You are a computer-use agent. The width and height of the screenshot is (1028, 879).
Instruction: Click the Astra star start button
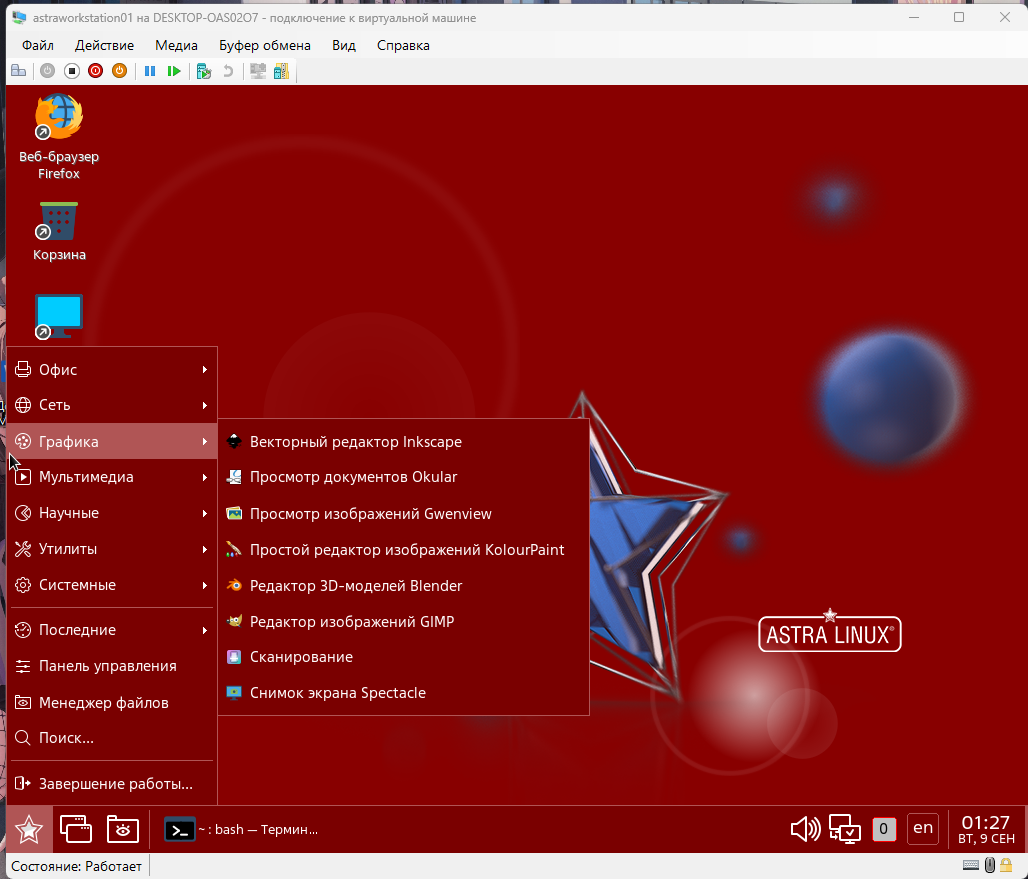[x=29, y=829]
